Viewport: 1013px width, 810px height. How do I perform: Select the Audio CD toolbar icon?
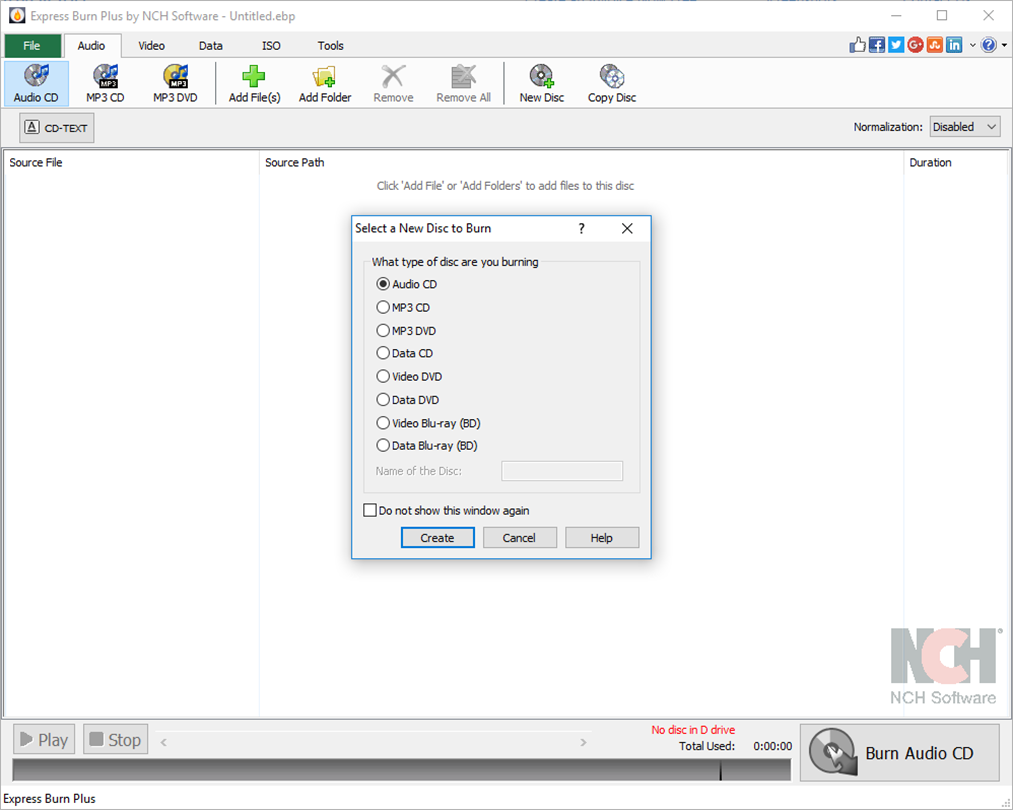36,83
